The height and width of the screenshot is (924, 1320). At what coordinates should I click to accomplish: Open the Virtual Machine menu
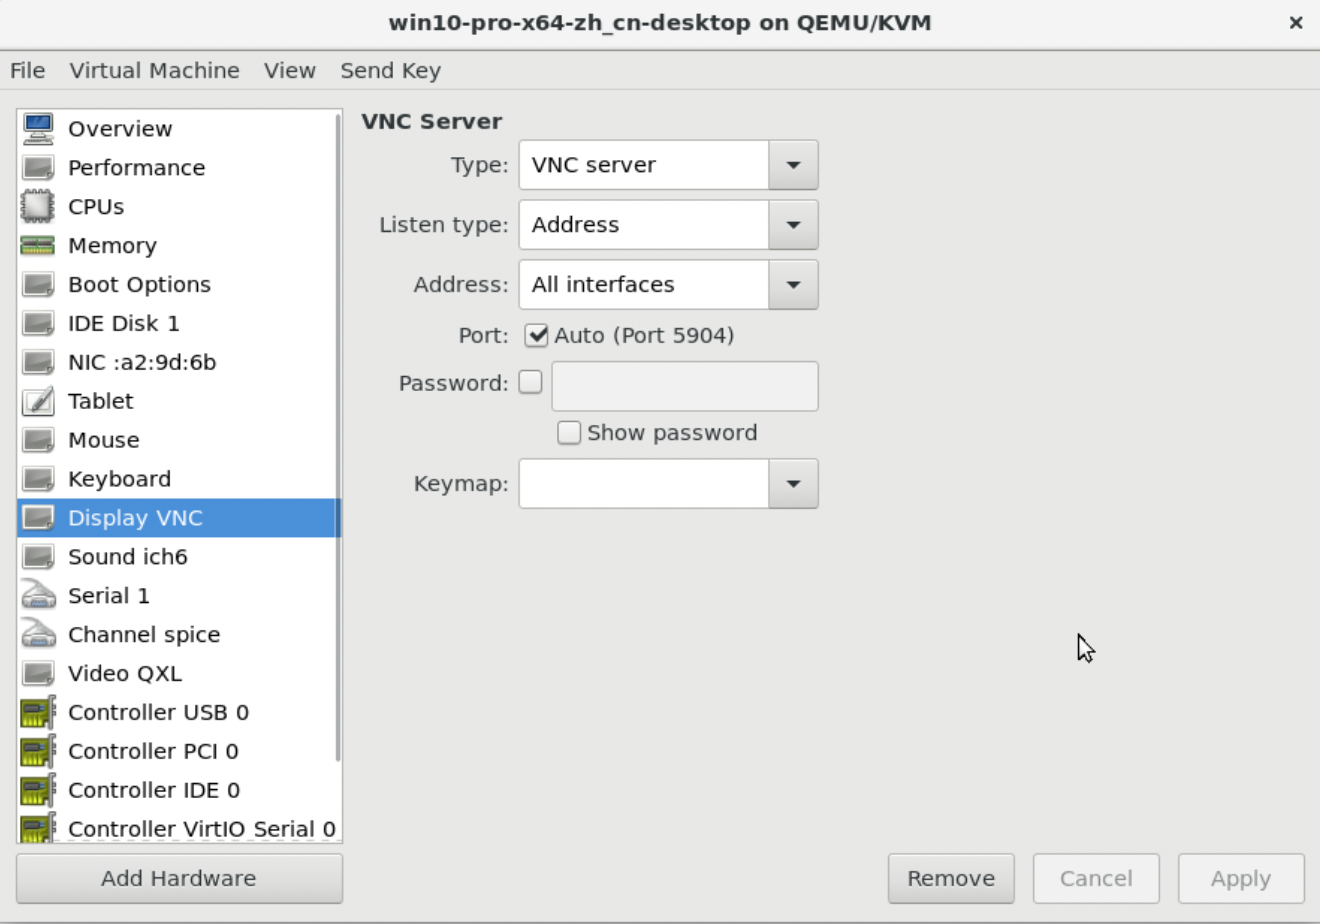154,71
